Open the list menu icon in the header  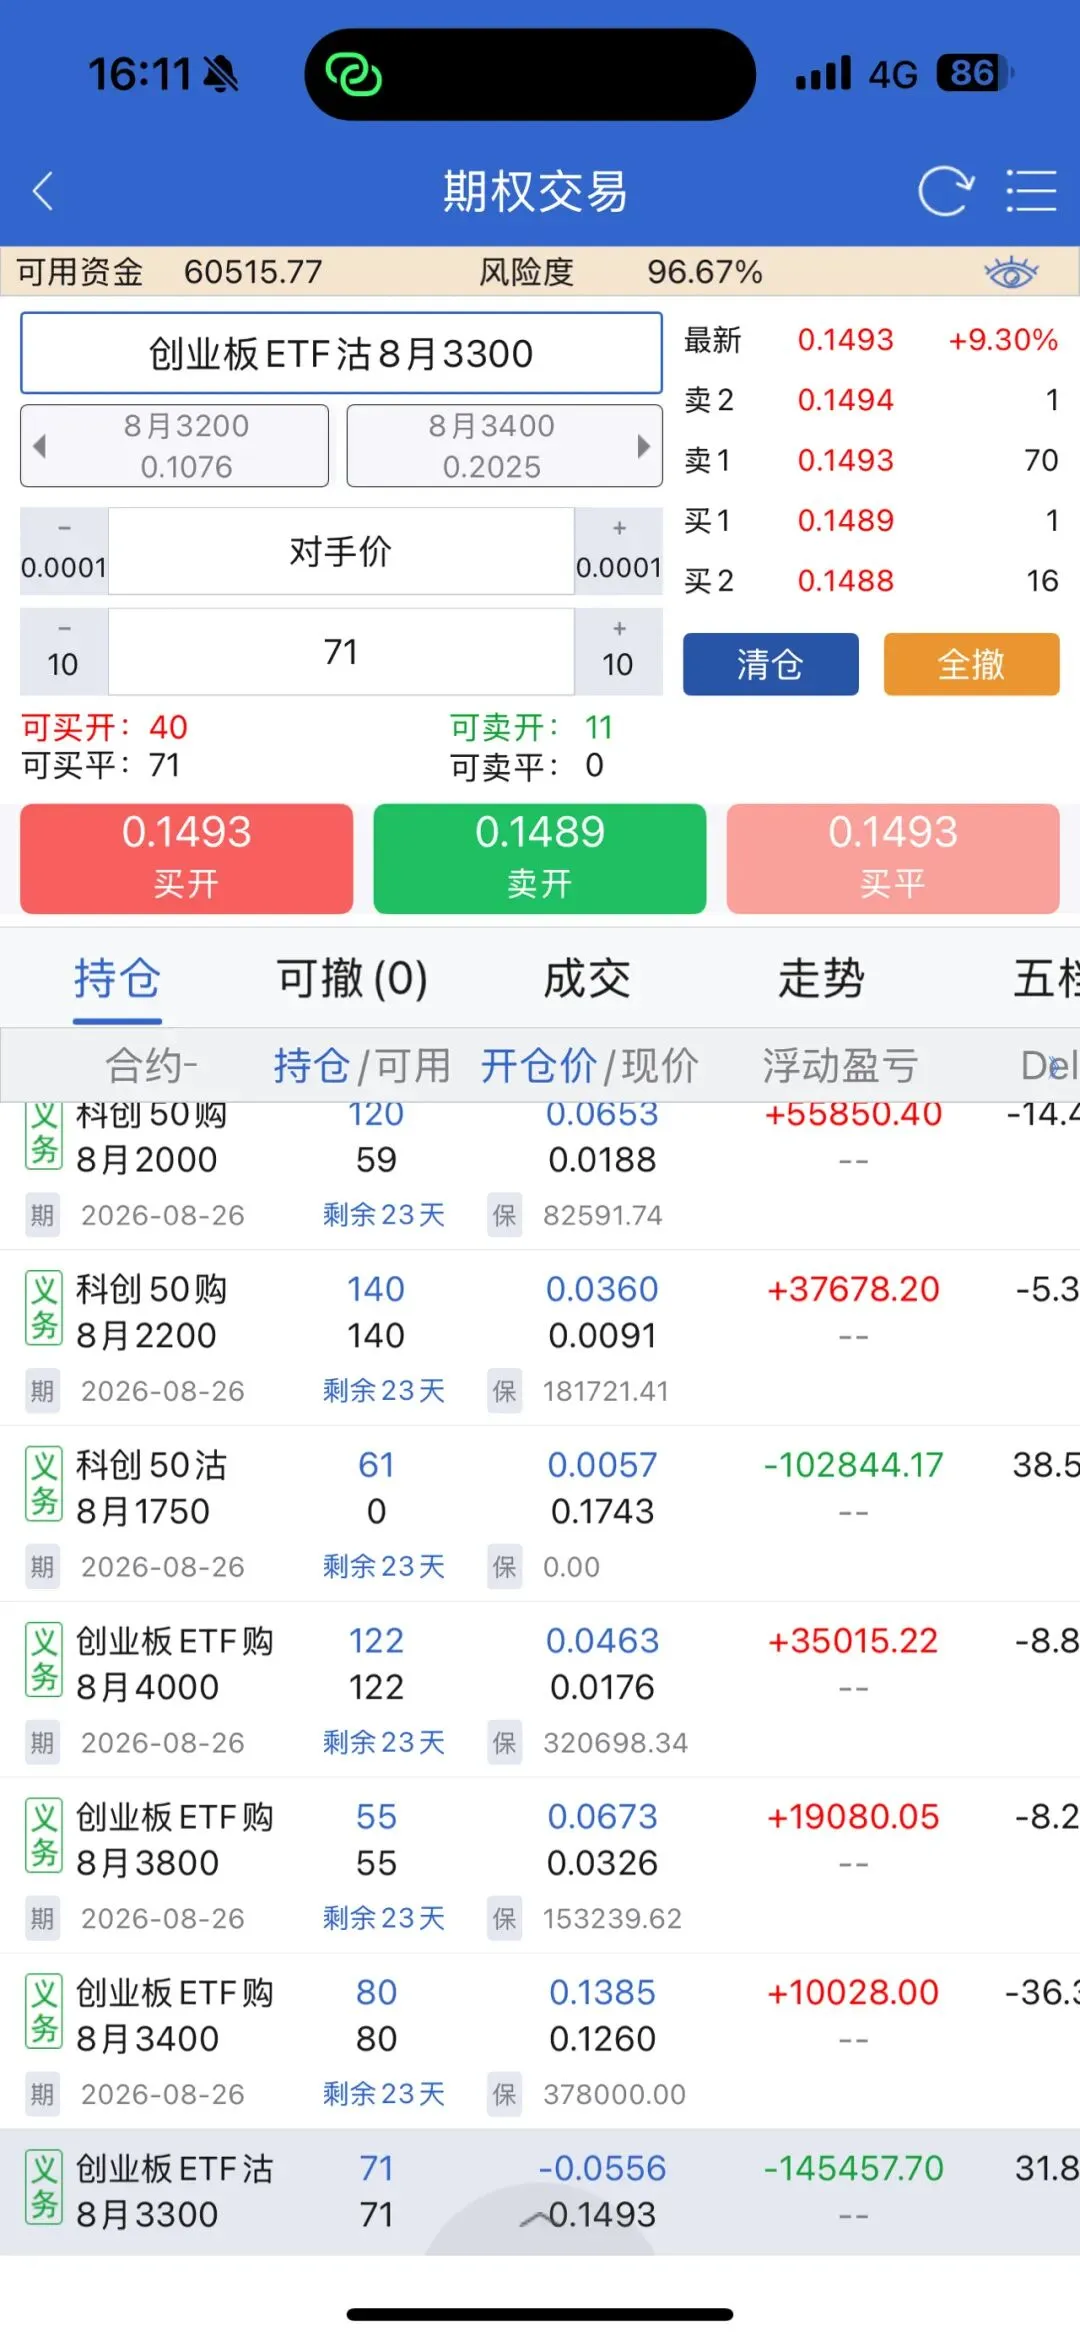click(x=1030, y=190)
